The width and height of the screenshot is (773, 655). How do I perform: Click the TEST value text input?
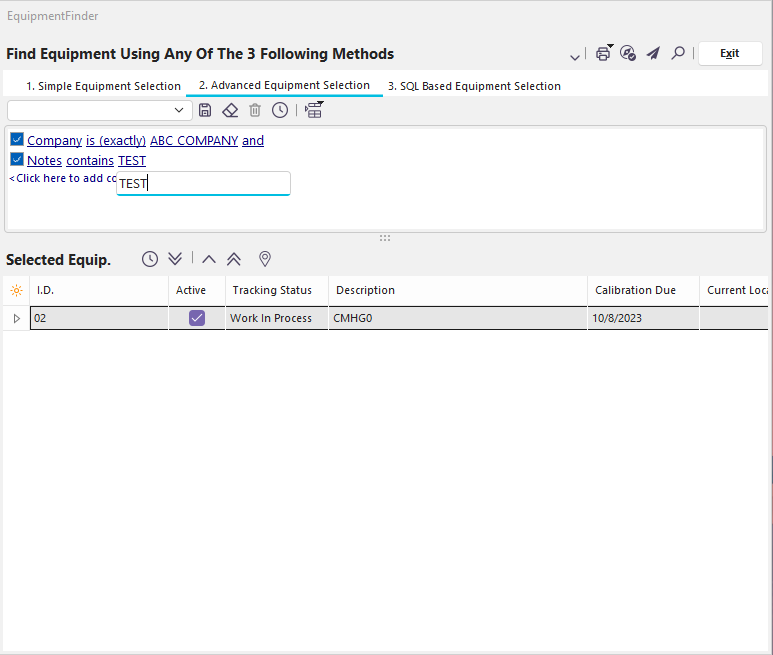coord(203,183)
